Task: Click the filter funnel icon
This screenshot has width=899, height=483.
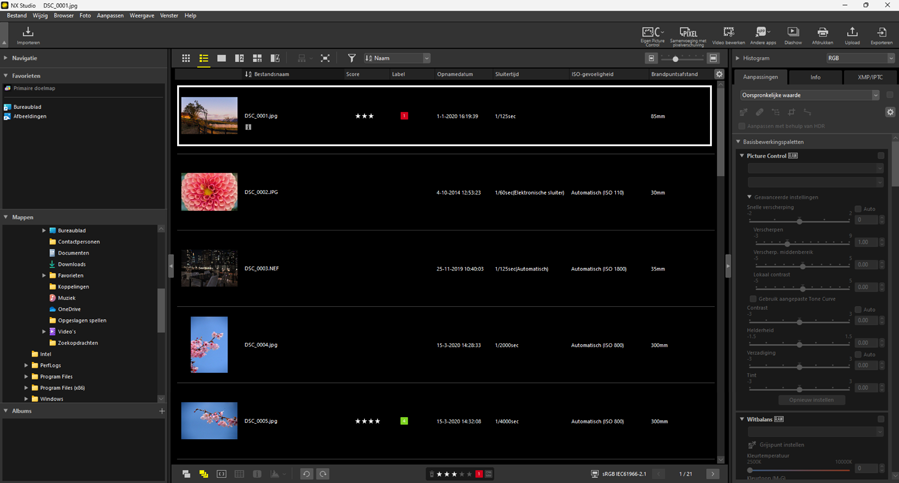Action: 351,59
